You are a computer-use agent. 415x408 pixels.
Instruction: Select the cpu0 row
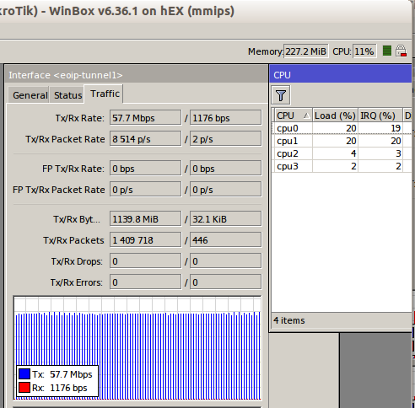click(x=342, y=128)
